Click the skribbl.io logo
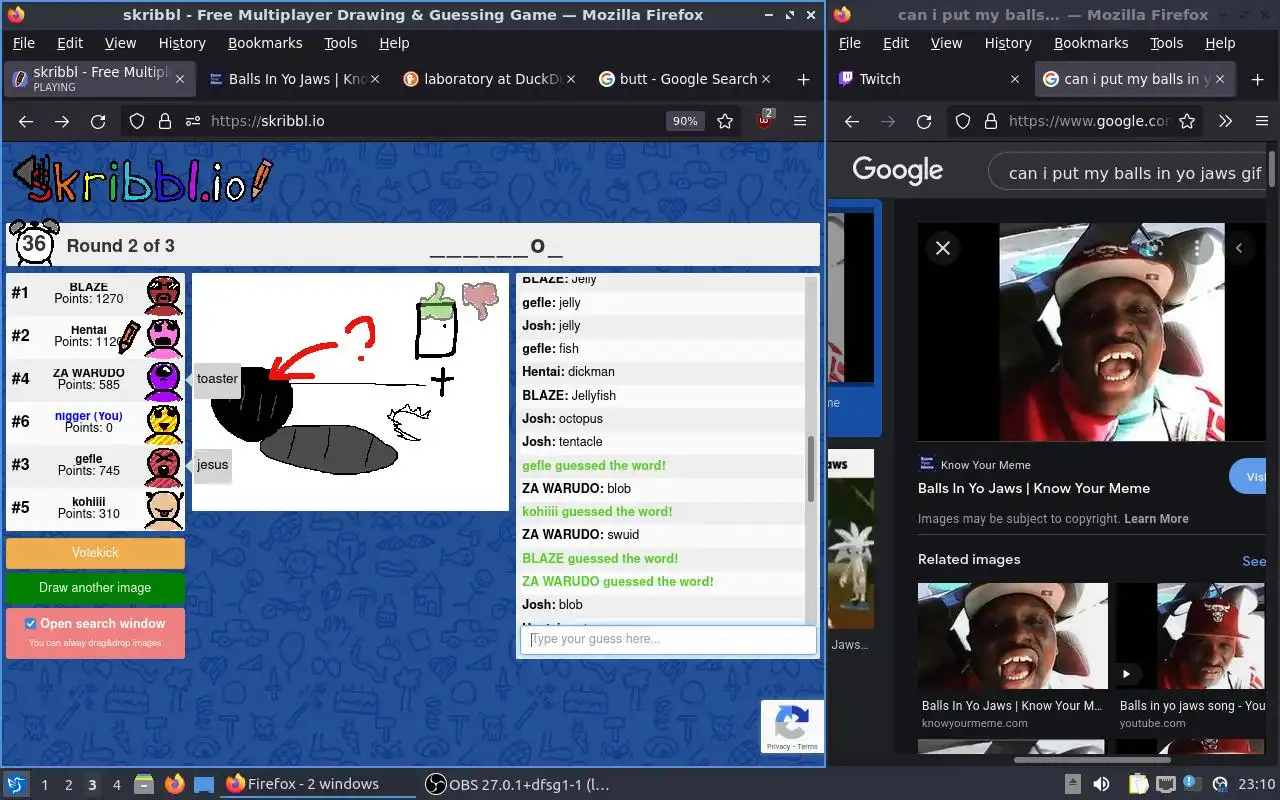Viewport: 1280px width, 800px height. (x=142, y=181)
